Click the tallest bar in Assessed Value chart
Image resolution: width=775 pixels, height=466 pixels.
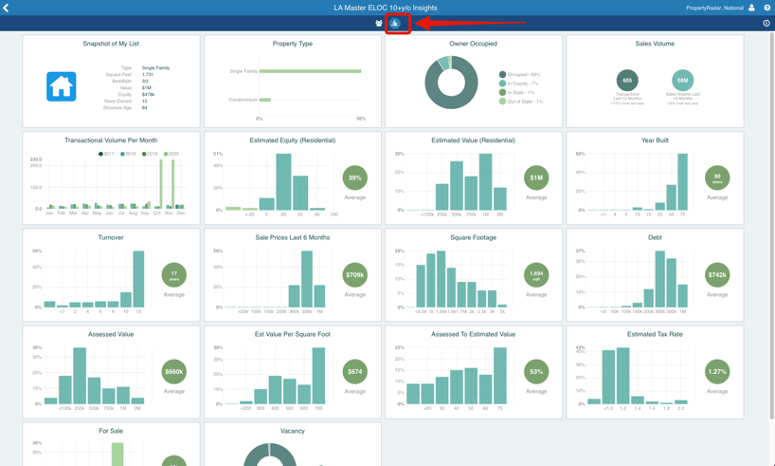point(80,376)
